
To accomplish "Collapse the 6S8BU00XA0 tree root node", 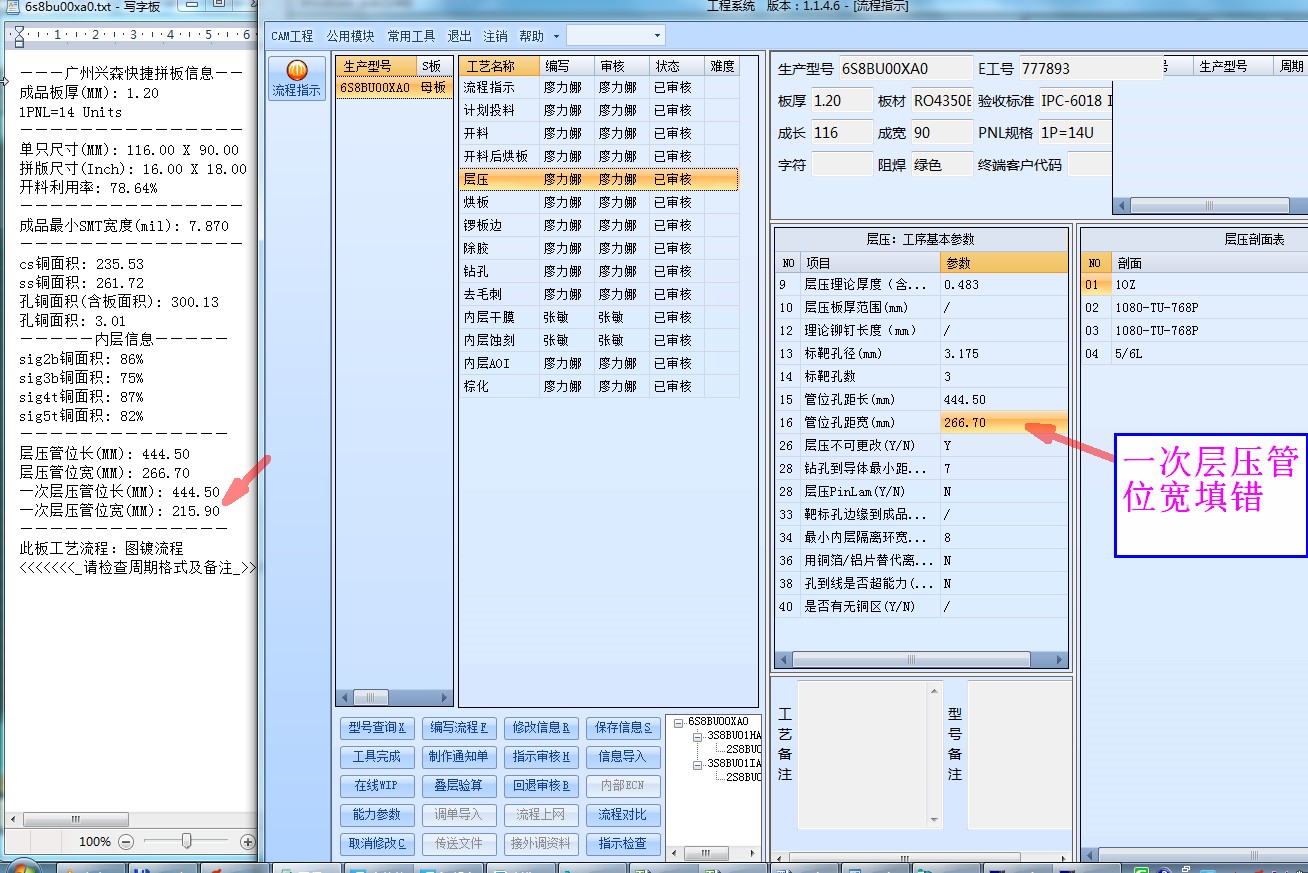I will [x=679, y=721].
